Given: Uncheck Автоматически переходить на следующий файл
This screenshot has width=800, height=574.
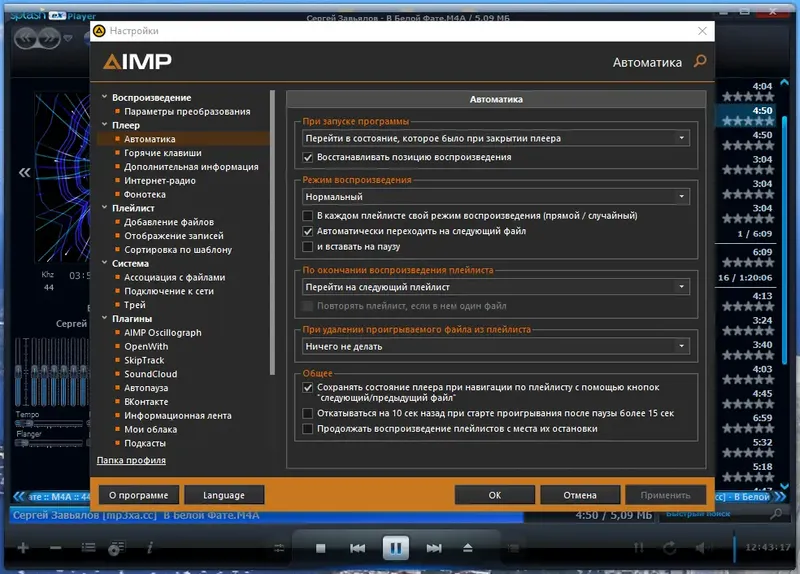Looking at the screenshot, I should (308, 231).
